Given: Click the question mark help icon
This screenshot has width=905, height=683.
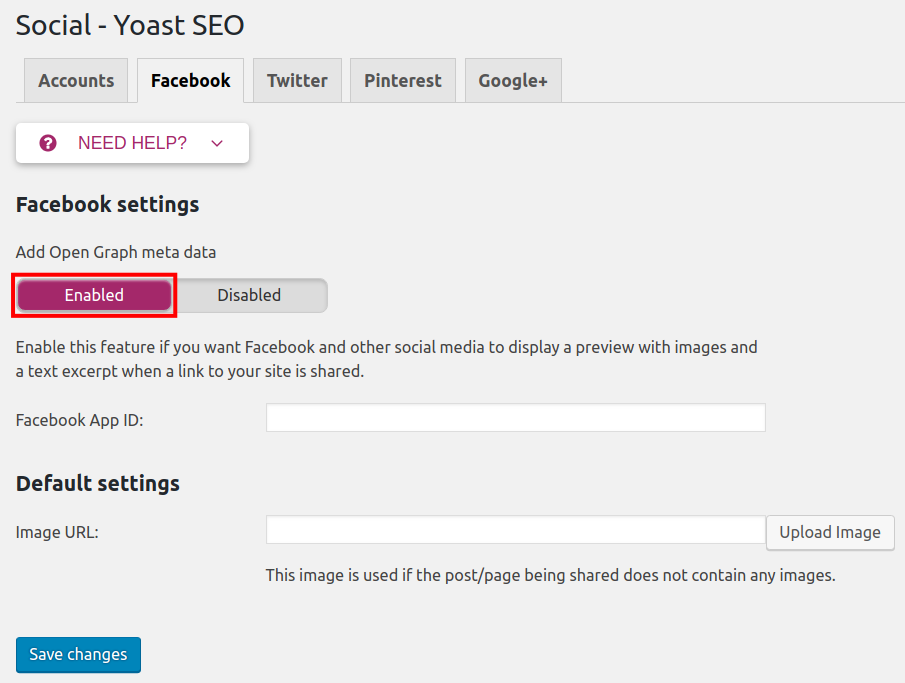Looking at the screenshot, I should (48, 143).
